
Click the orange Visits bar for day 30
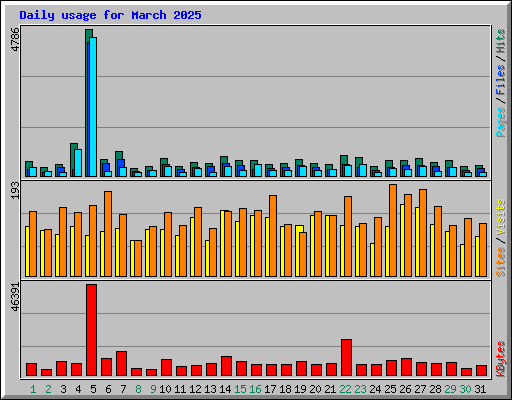click(468, 247)
